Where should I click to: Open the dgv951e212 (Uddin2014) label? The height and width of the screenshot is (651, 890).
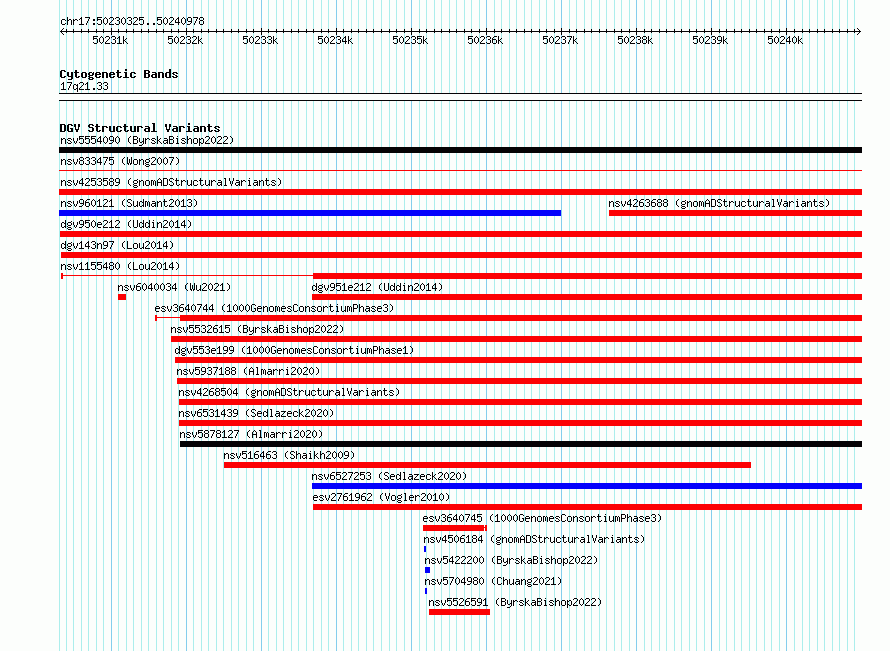tap(377, 287)
